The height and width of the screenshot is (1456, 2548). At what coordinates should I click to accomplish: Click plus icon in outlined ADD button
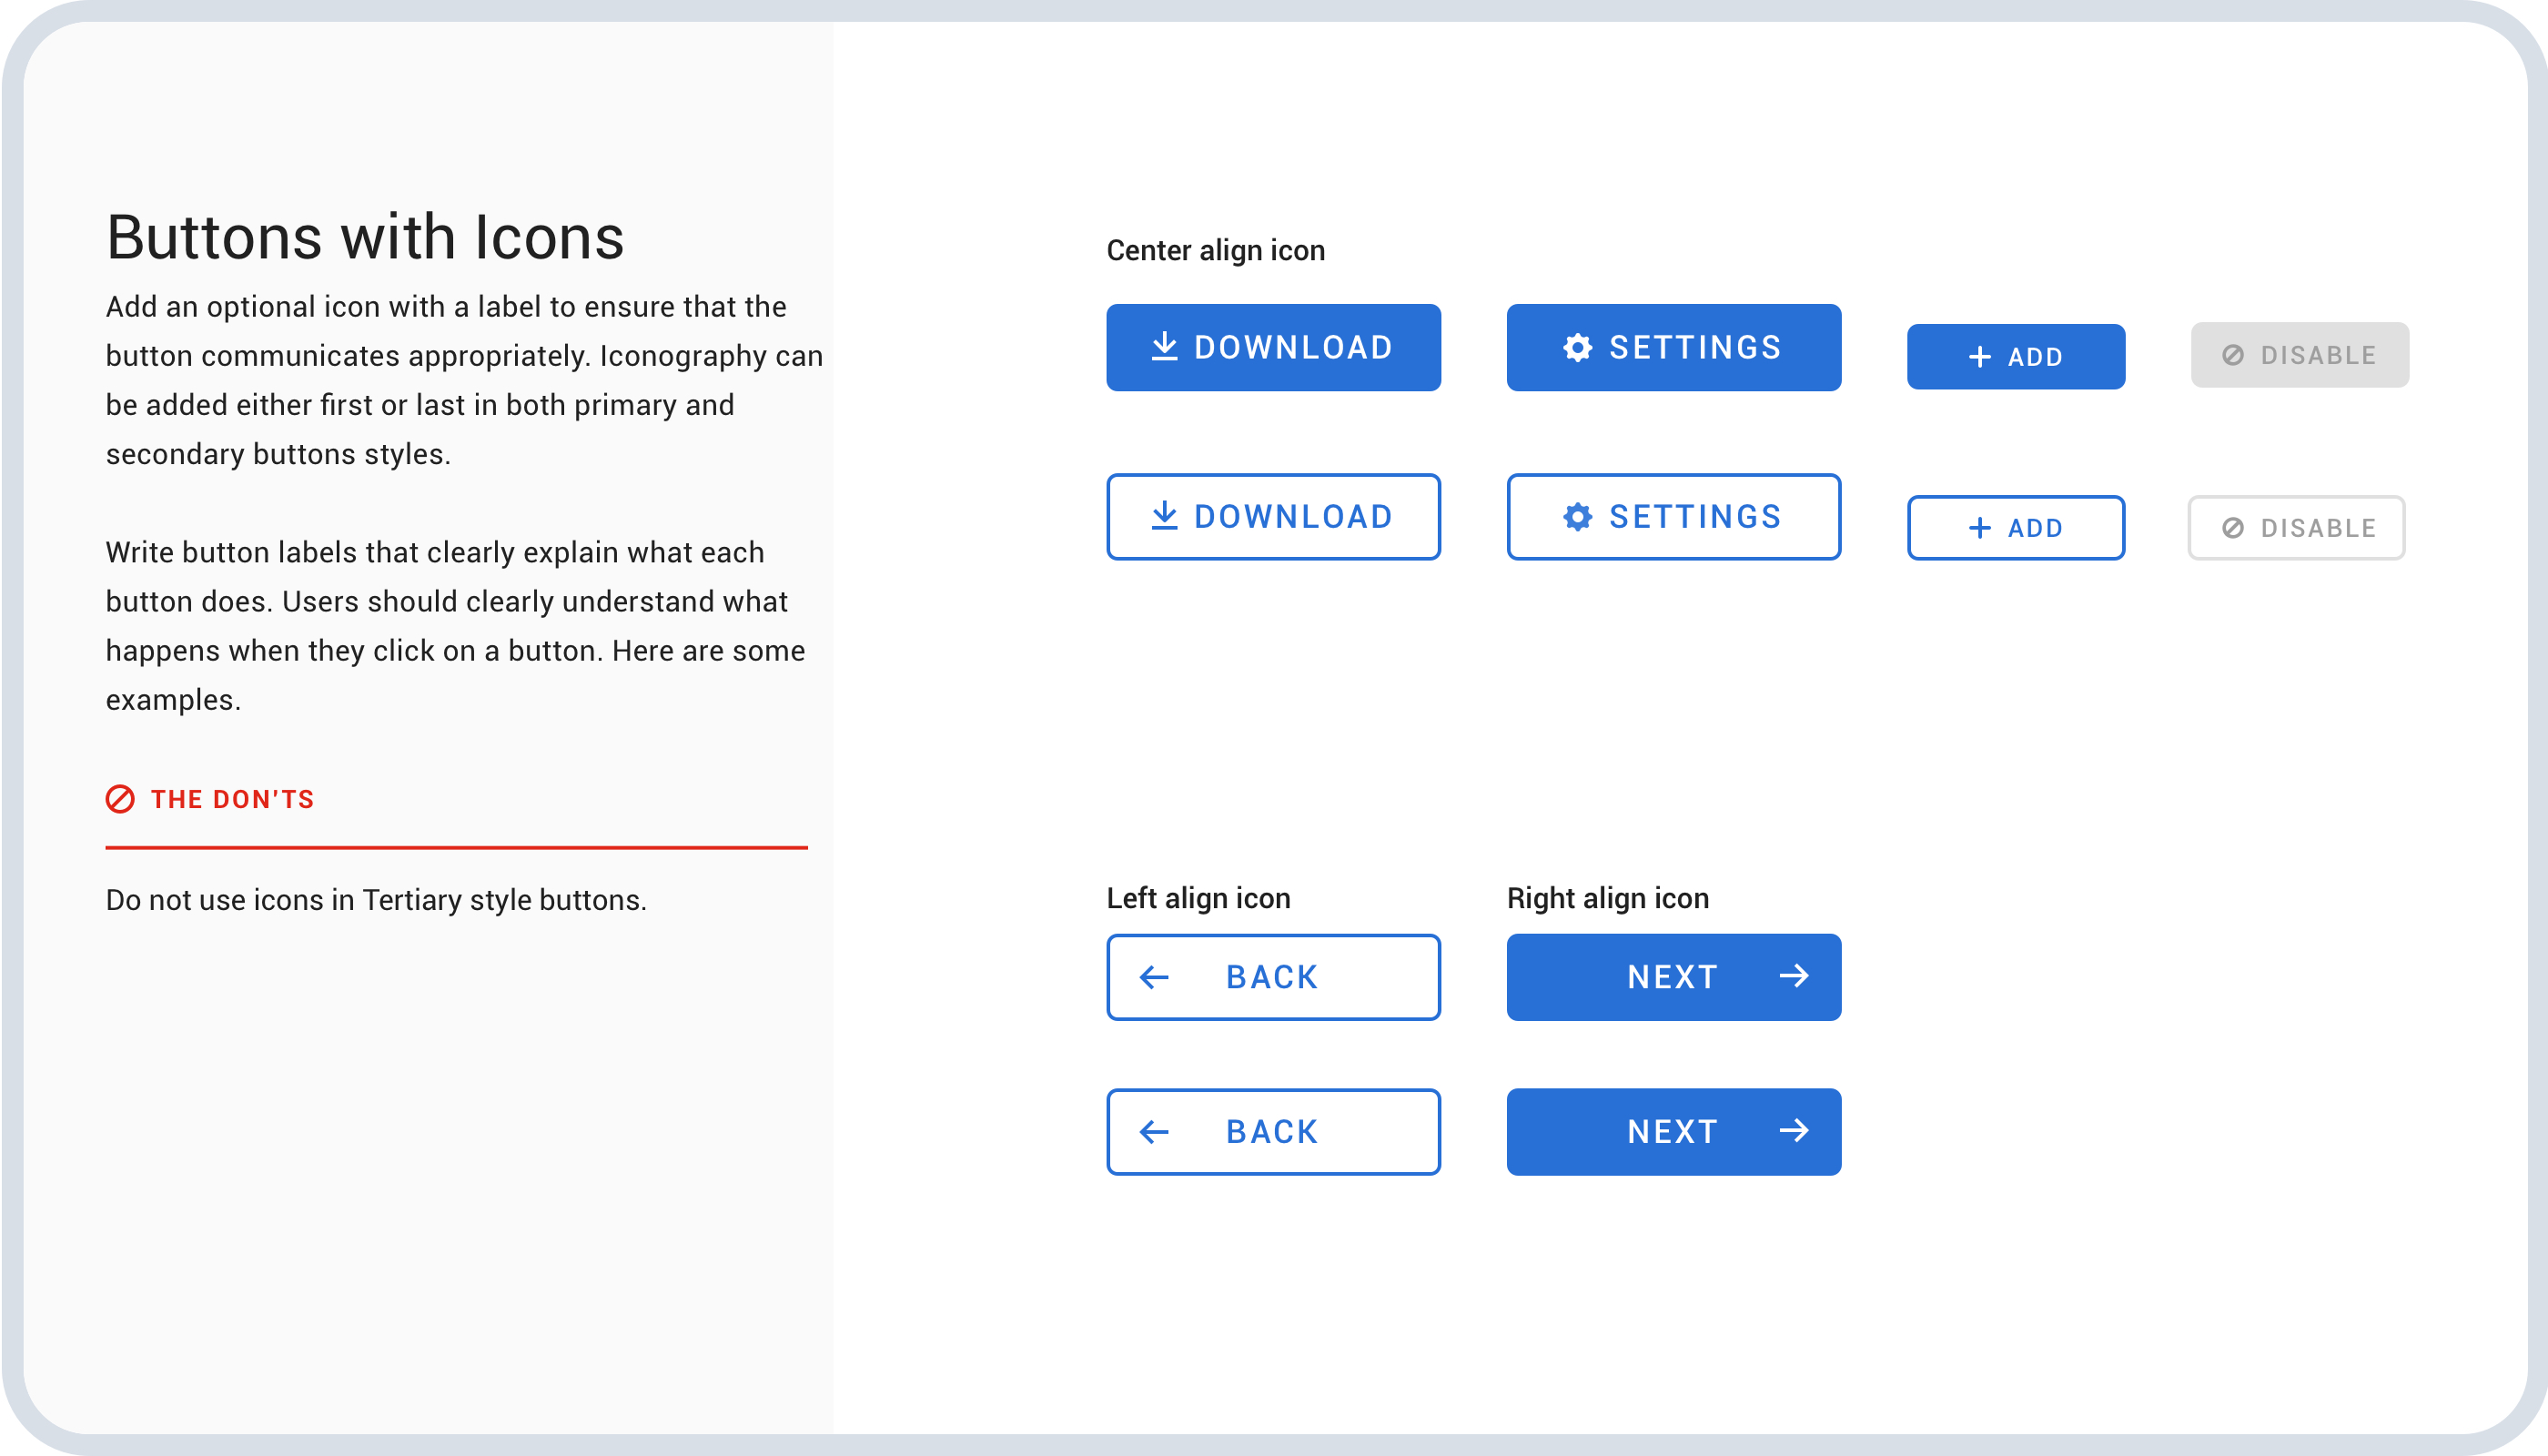pos(1979,528)
